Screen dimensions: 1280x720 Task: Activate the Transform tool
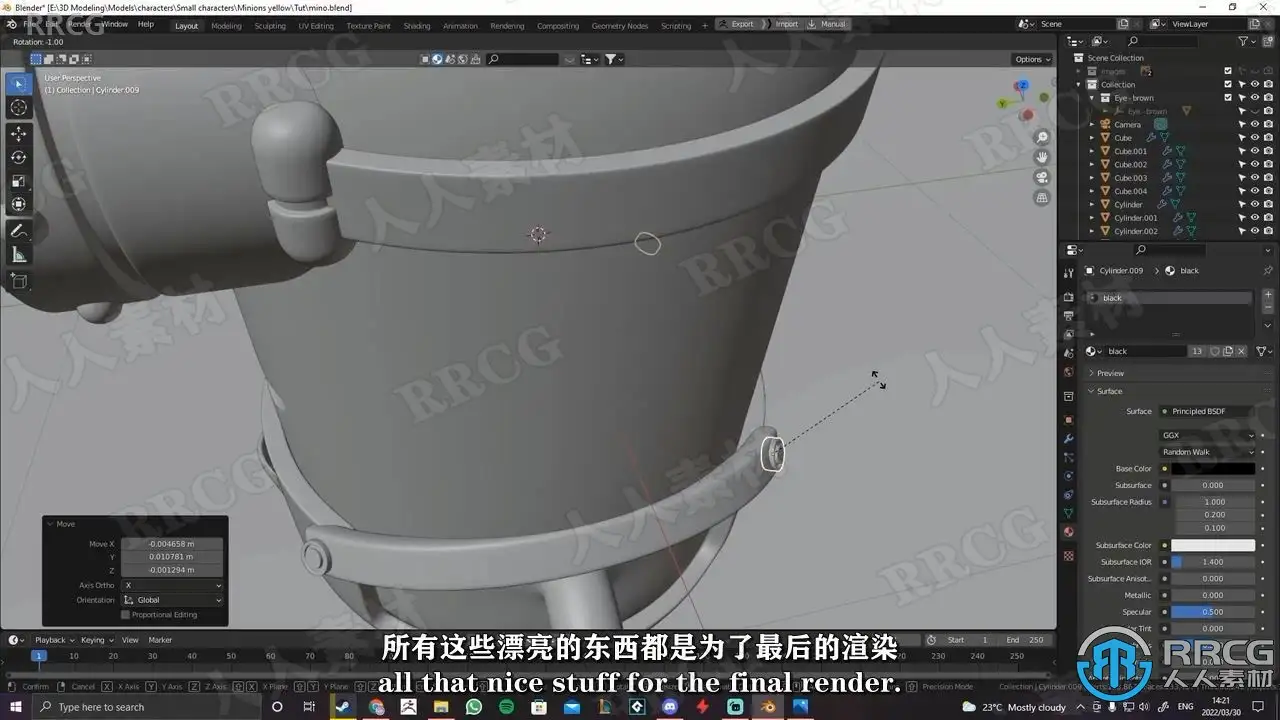pos(19,204)
